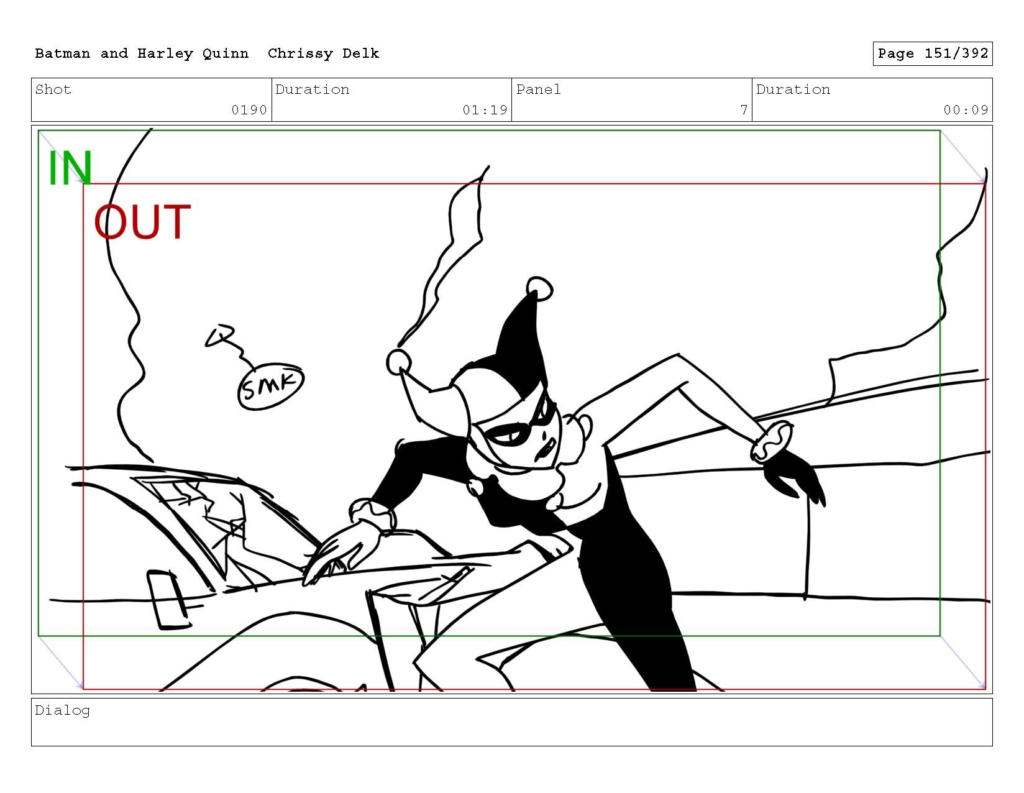Click the 'Batman and Harley Quinn' title text
The width and height of the screenshot is (1024, 793).
point(142,54)
